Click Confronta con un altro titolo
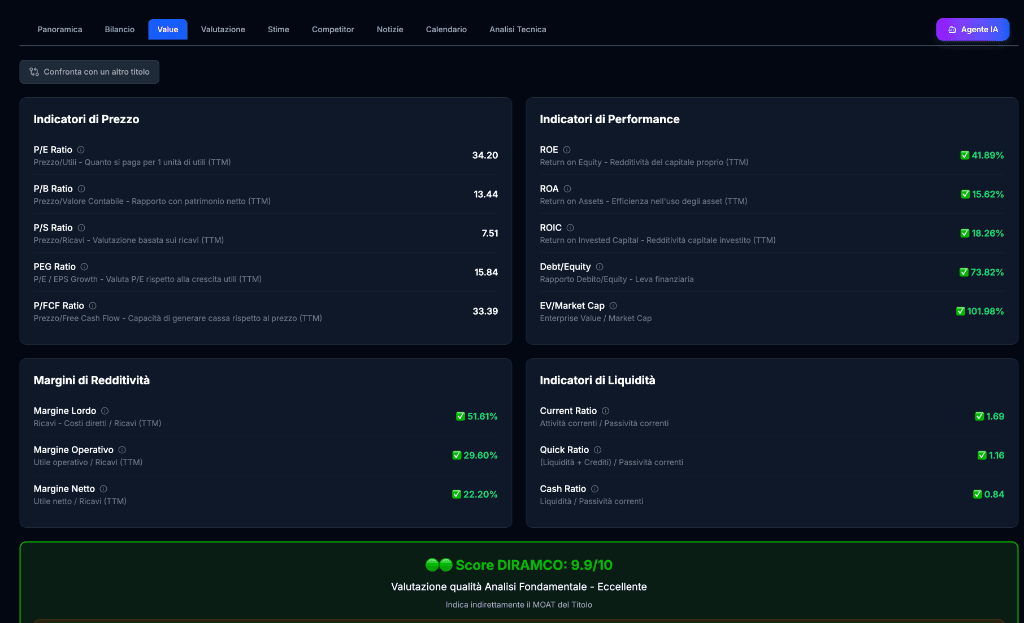Image resolution: width=1024 pixels, height=623 pixels. 89,72
